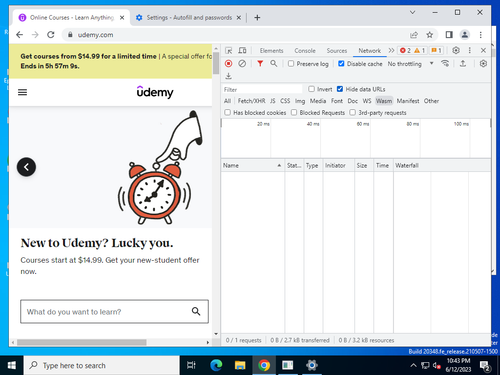Image resolution: width=500 pixels, height=375 pixels.
Task: Open Udemy hamburger menu
Action: pos(22,92)
